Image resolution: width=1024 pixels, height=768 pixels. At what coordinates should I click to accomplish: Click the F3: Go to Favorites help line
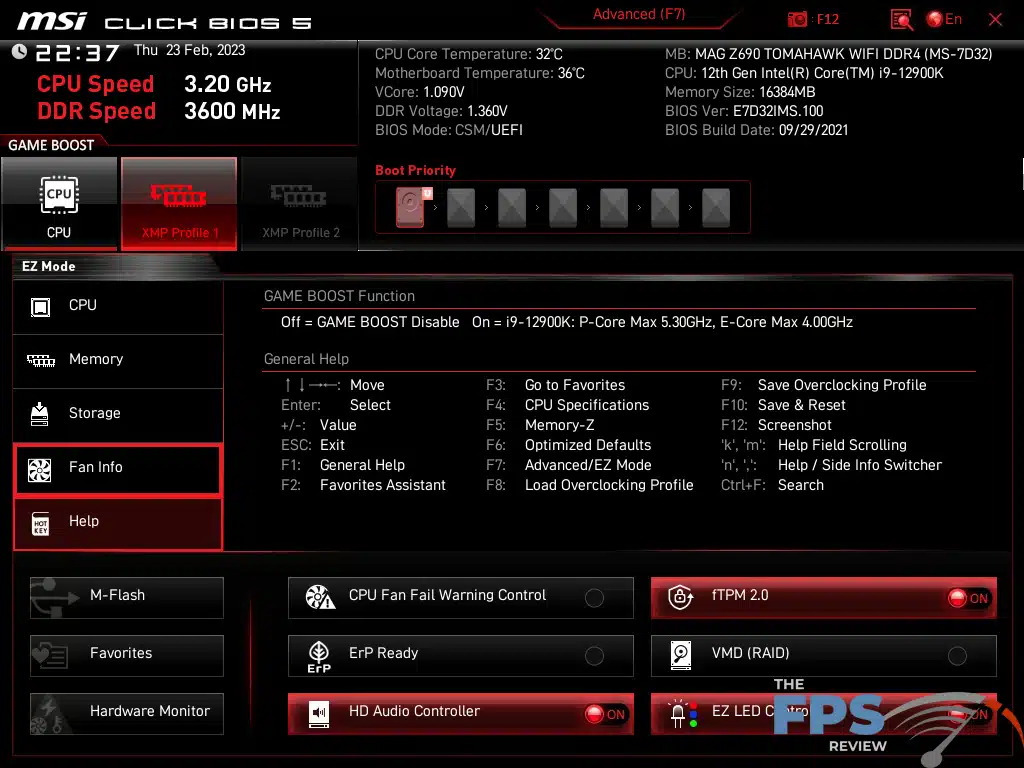tap(555, 385)
